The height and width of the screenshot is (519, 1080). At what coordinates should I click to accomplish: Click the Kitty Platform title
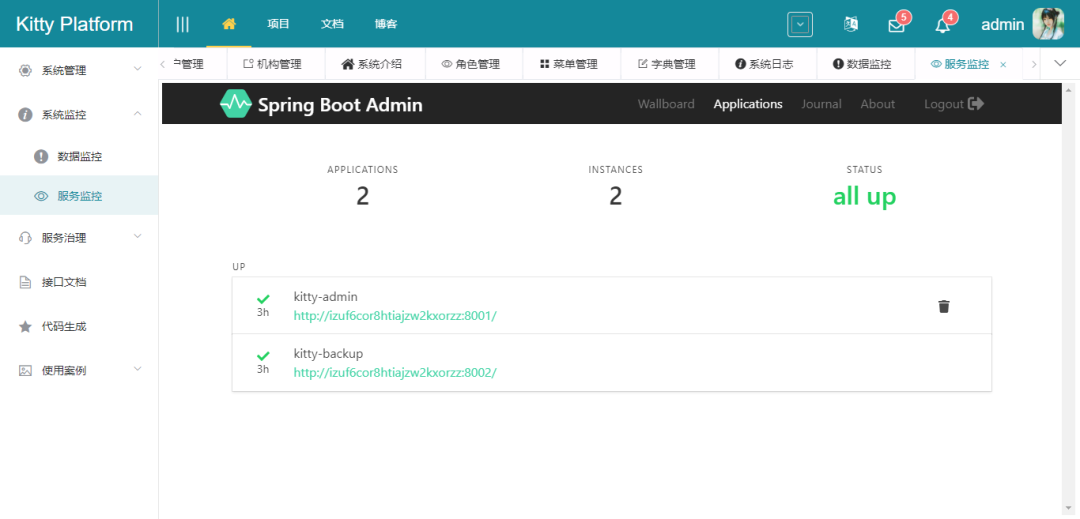coord(74,24)
